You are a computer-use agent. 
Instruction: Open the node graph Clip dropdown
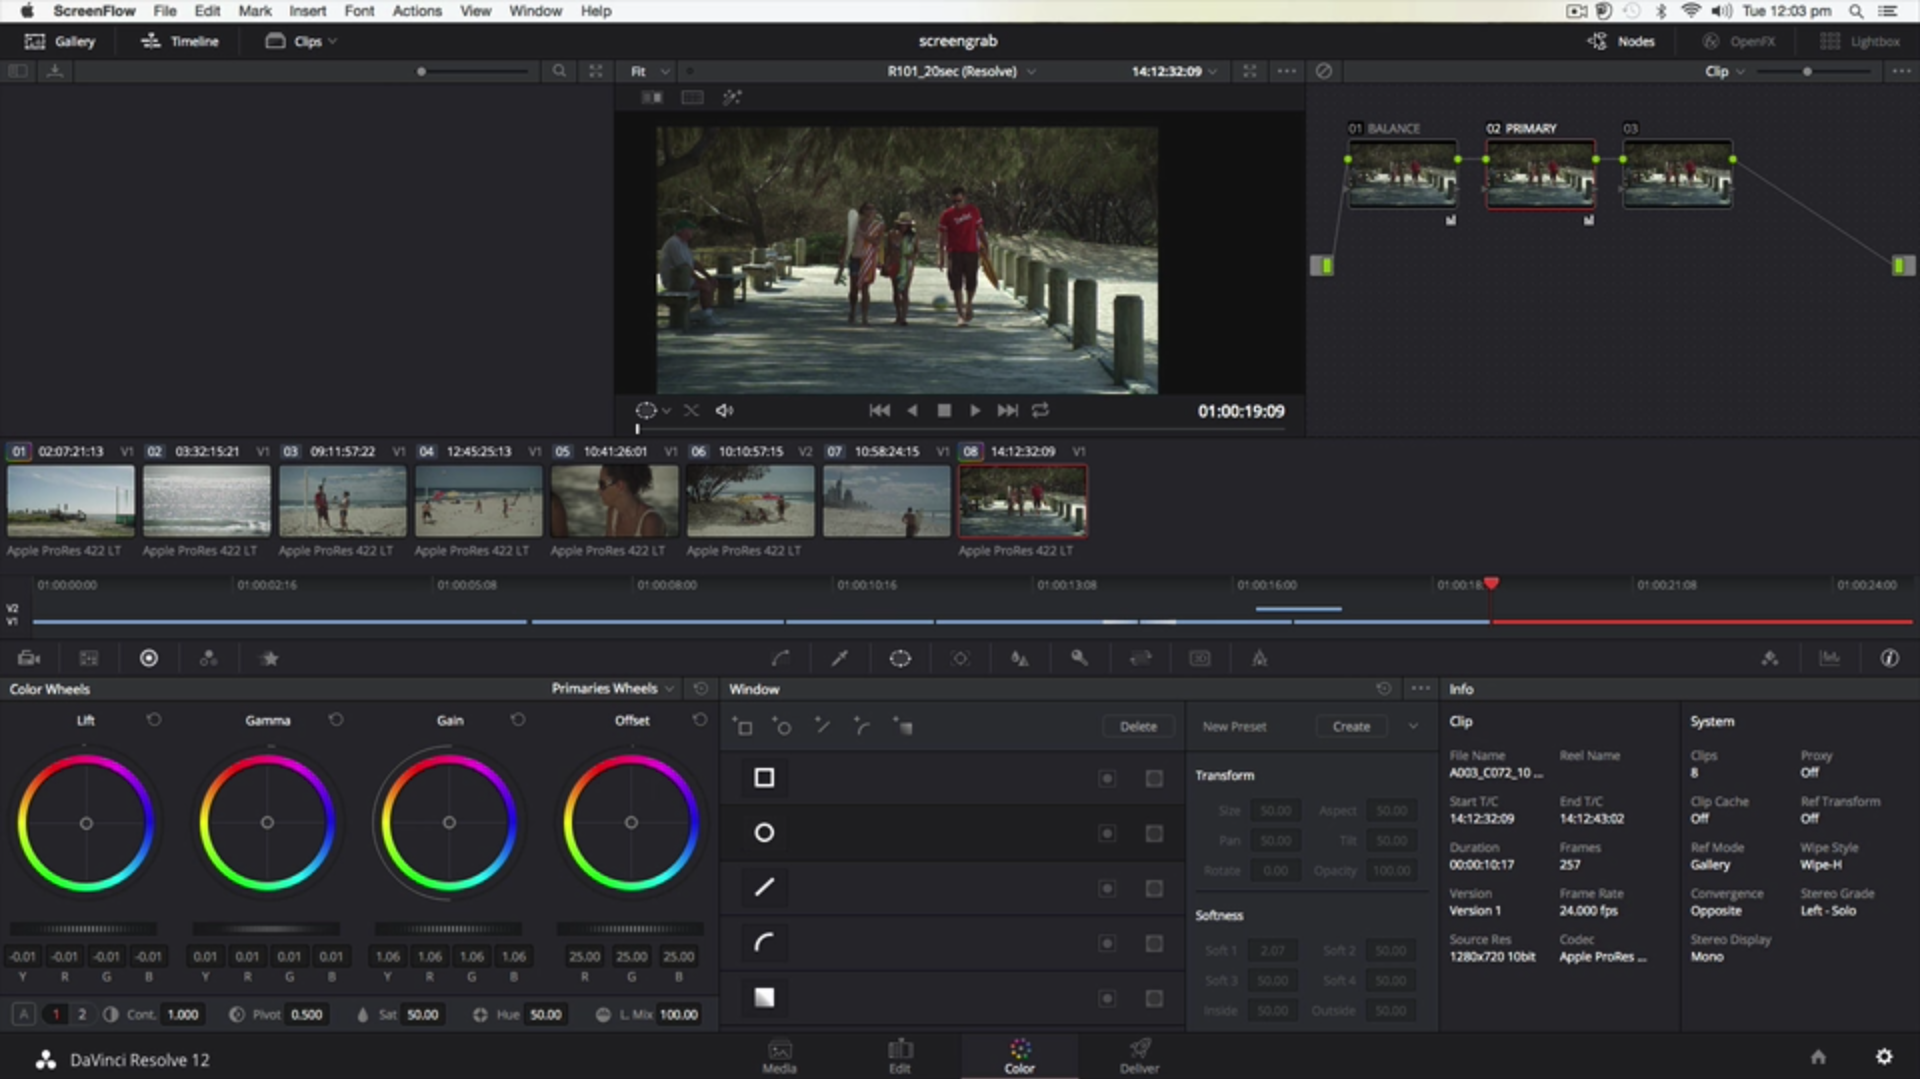(1725, 71)
